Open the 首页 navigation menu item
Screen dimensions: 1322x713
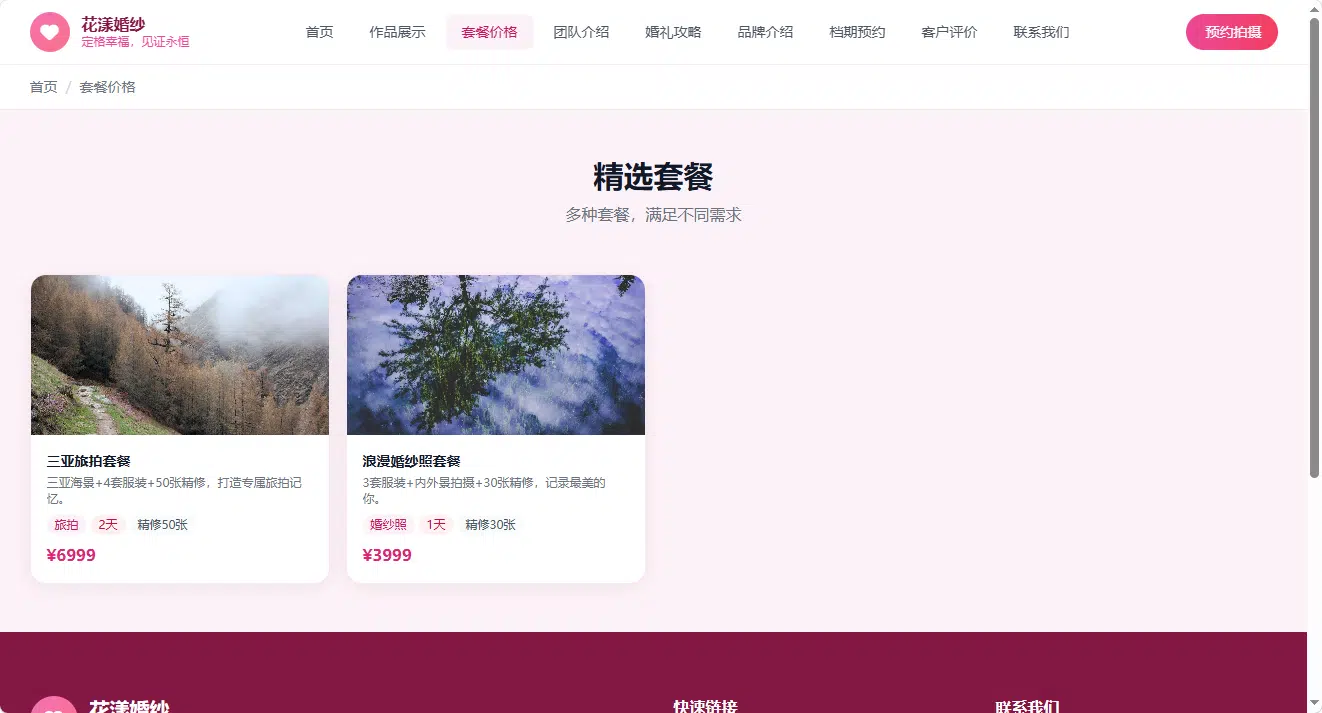(320, 32)
